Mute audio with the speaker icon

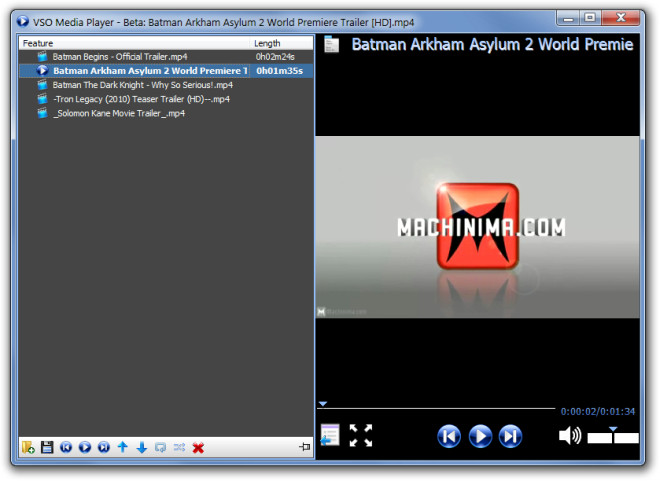pyautogui.click(x=570, y=436)
